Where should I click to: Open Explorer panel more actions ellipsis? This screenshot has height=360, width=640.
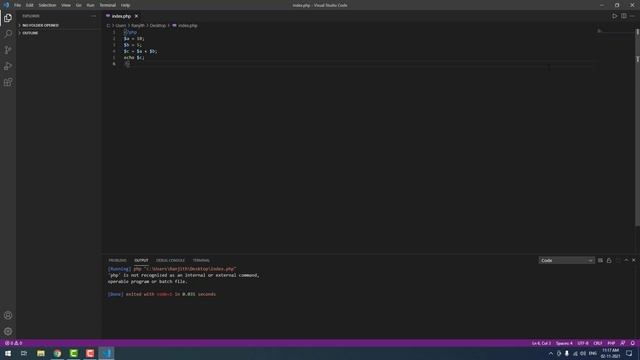[93, 16]
